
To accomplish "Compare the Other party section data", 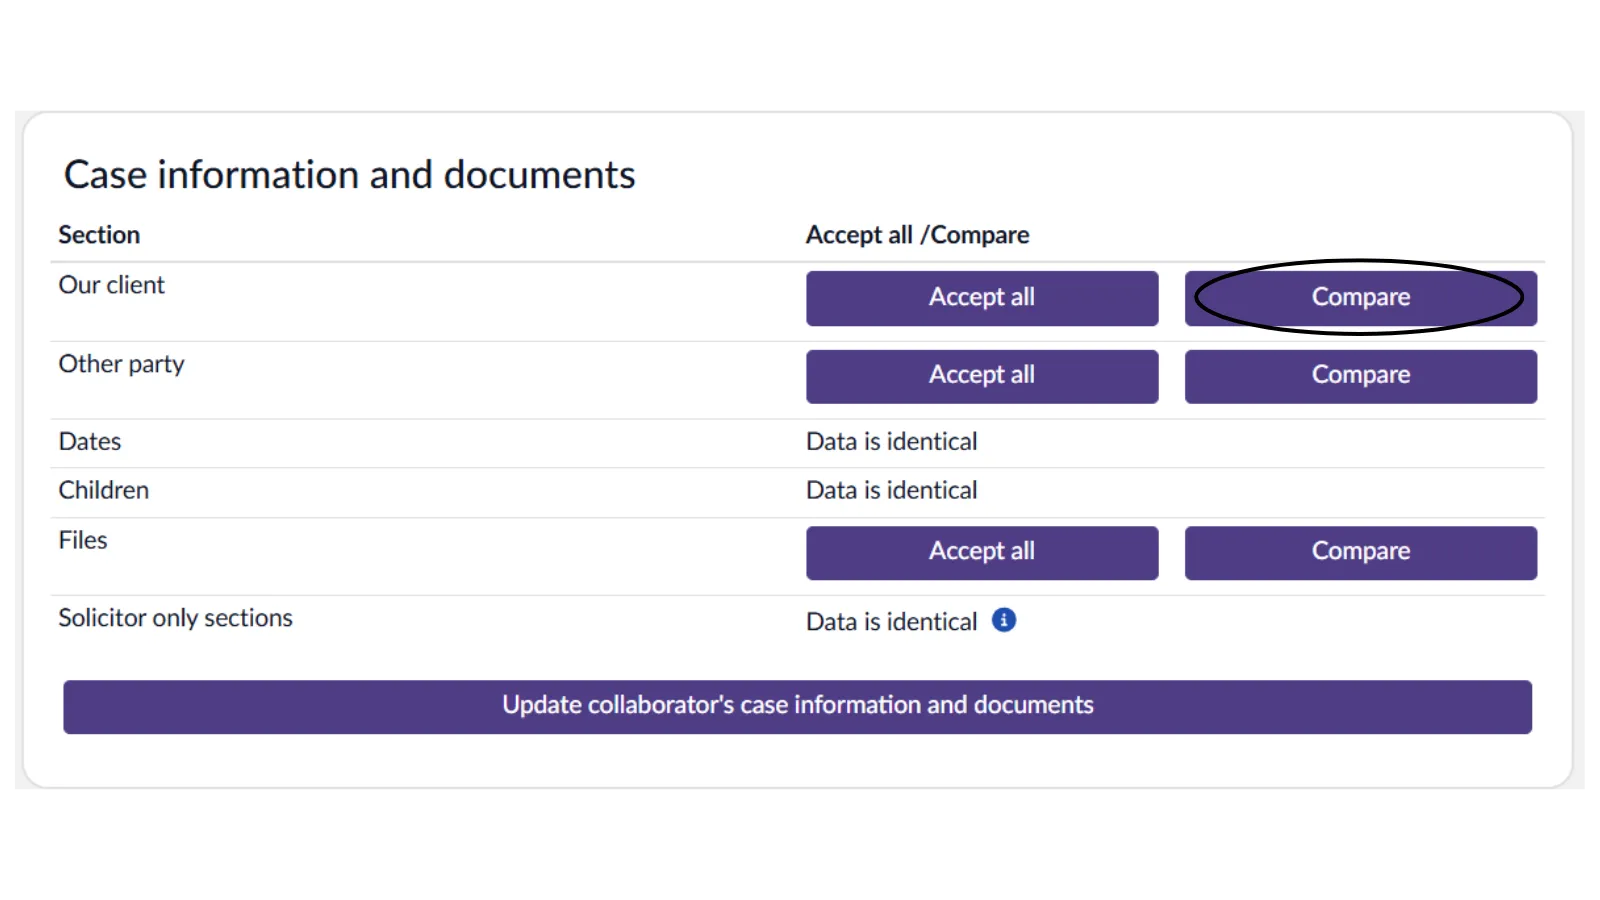I will click(x=1360, y=376).
